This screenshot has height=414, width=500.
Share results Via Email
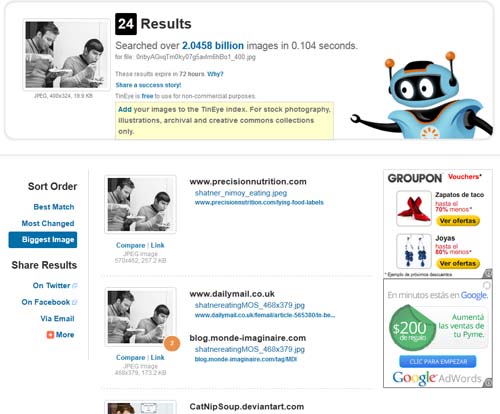[x=57, y=319]
